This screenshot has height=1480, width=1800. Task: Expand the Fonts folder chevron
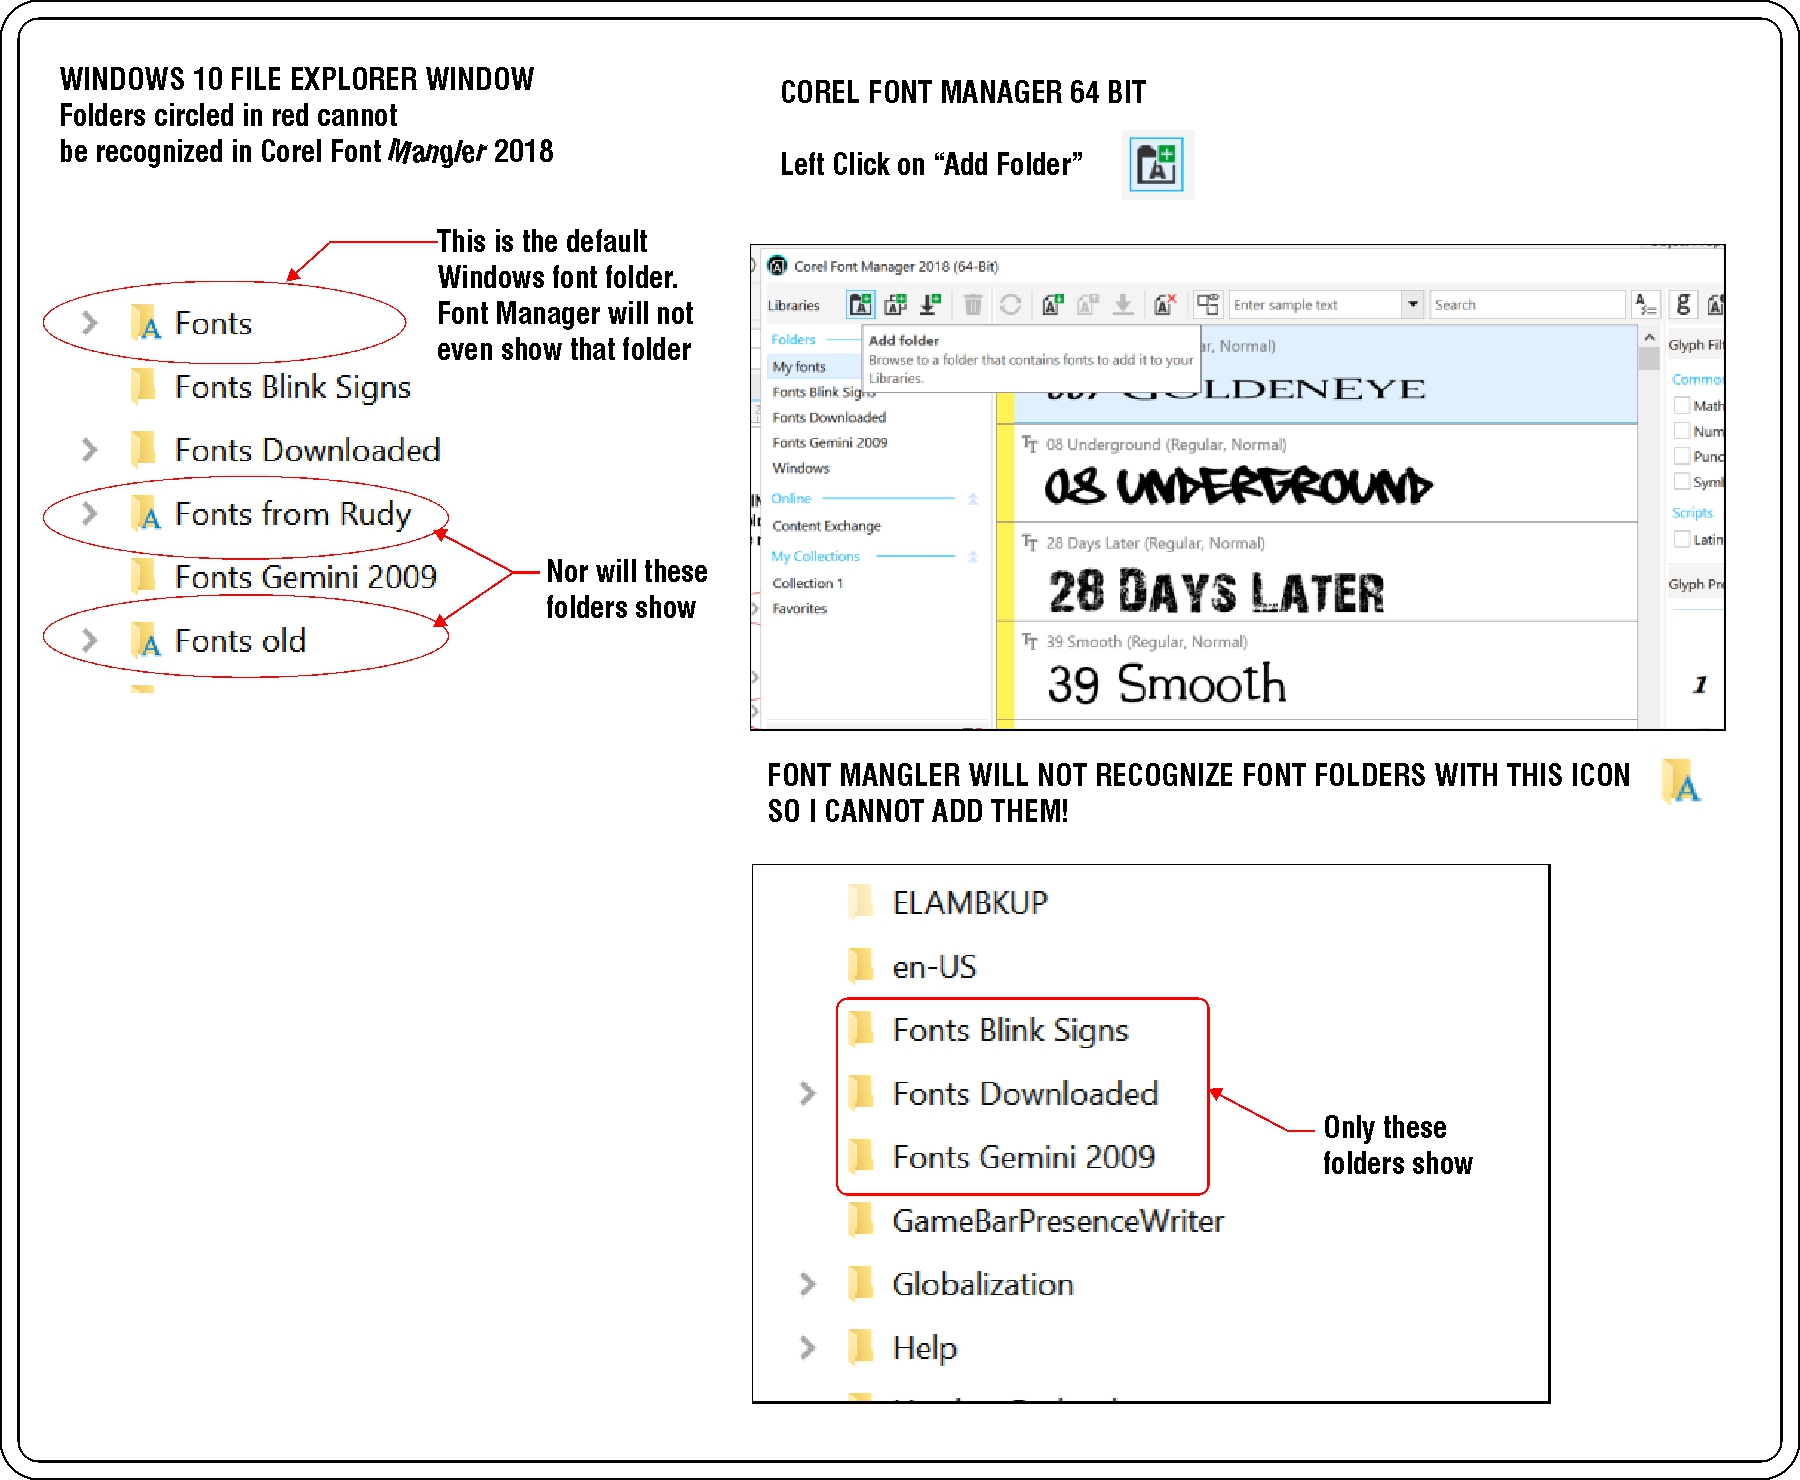[90, 323]
